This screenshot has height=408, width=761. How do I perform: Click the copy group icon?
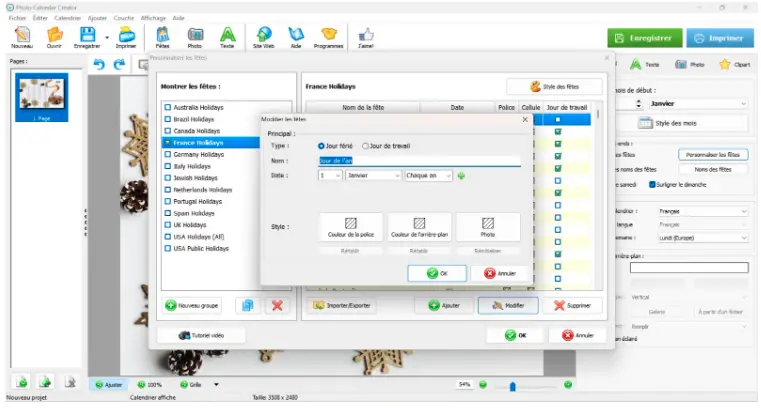[248, 306]
